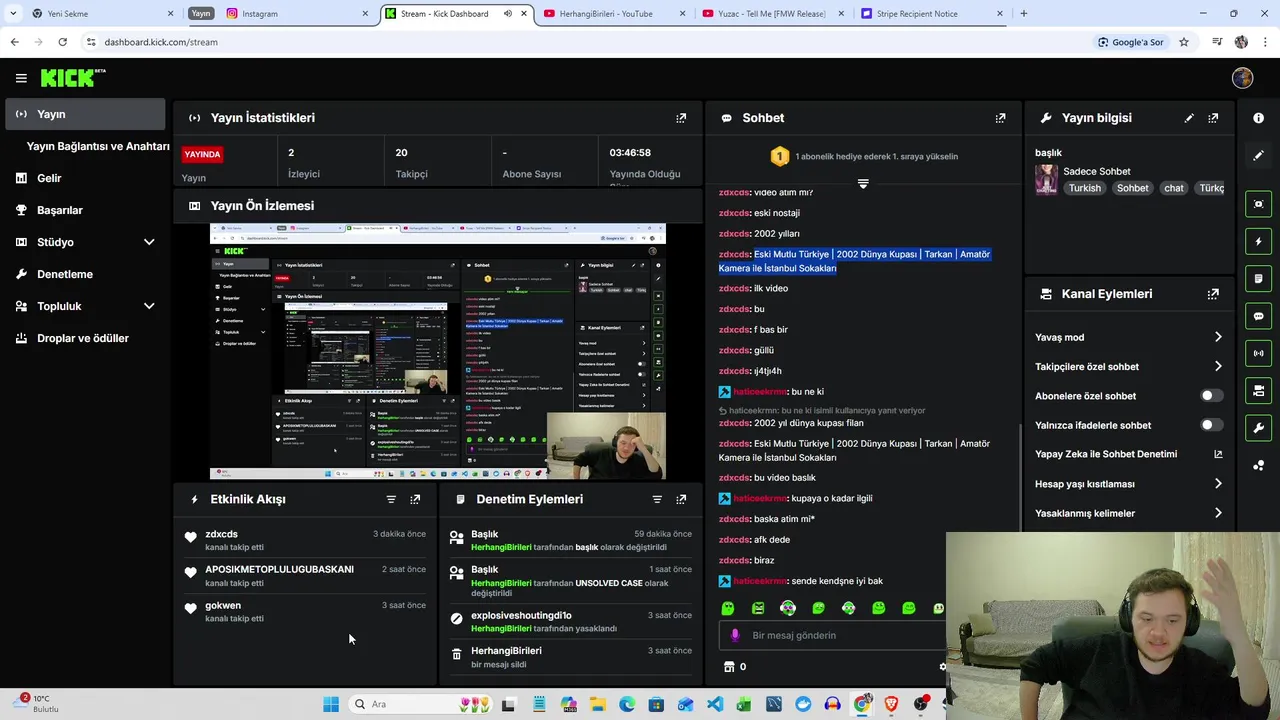This screenshot has height=720, width=1280.
Task: Open Hesap yaşı kısıtlaması settings
Action: pyautogui.click(x=1128, y=484)
